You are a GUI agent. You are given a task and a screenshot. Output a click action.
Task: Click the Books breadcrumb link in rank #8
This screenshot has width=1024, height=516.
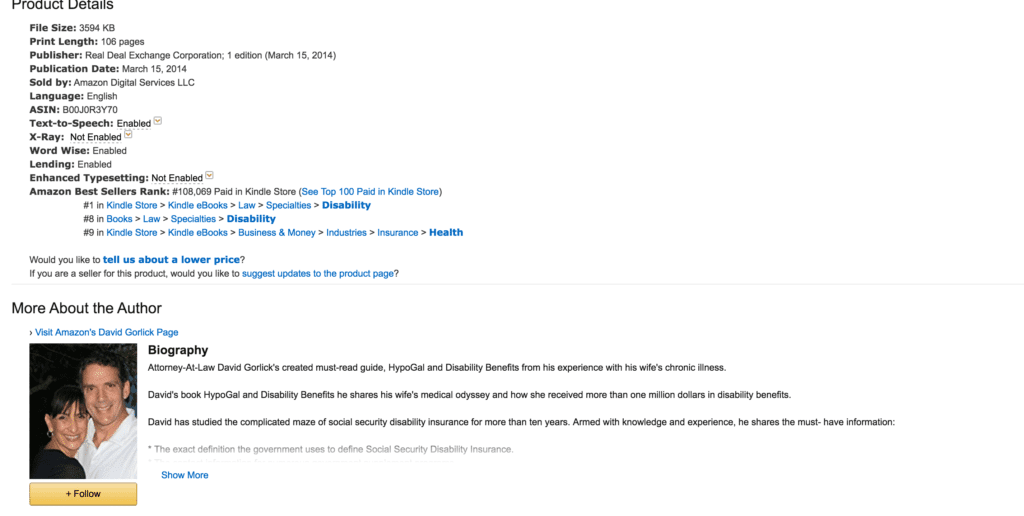(x=120, y=219)
